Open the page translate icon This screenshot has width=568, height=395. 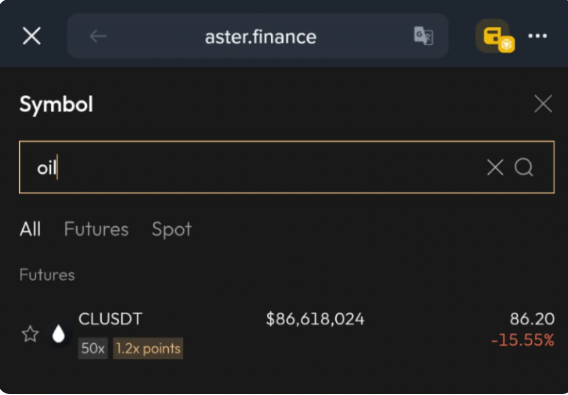423,36
